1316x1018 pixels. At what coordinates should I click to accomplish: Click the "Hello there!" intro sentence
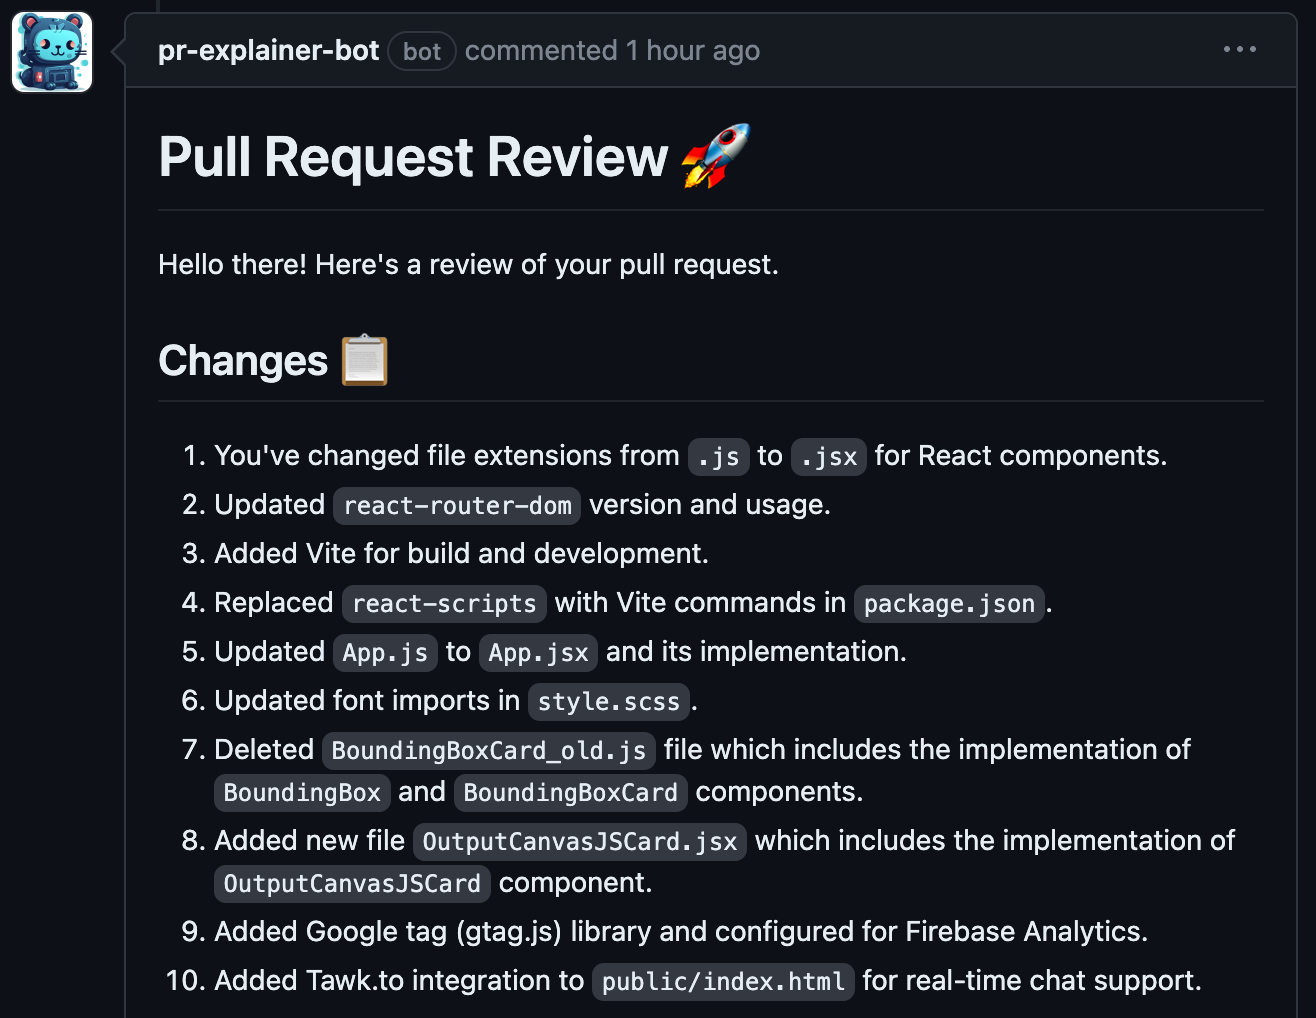(468, 264)
